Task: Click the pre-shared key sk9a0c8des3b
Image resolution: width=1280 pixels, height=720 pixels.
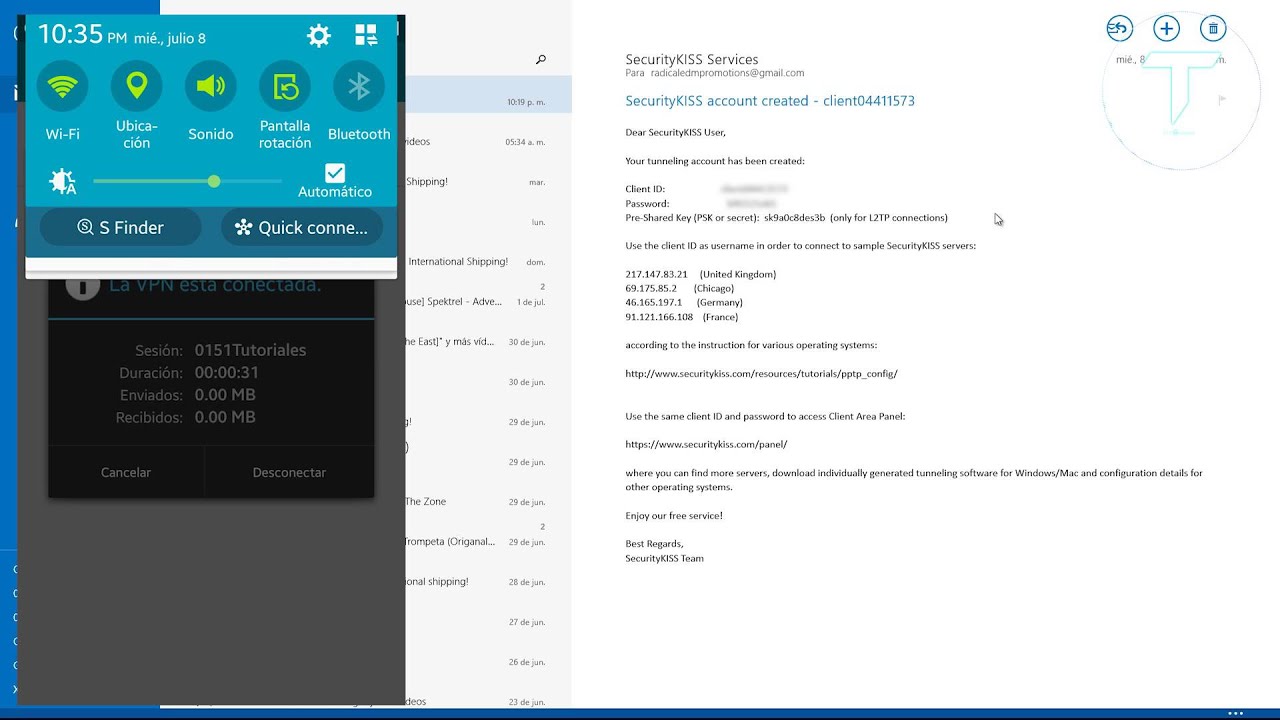Action: point(794,218)
